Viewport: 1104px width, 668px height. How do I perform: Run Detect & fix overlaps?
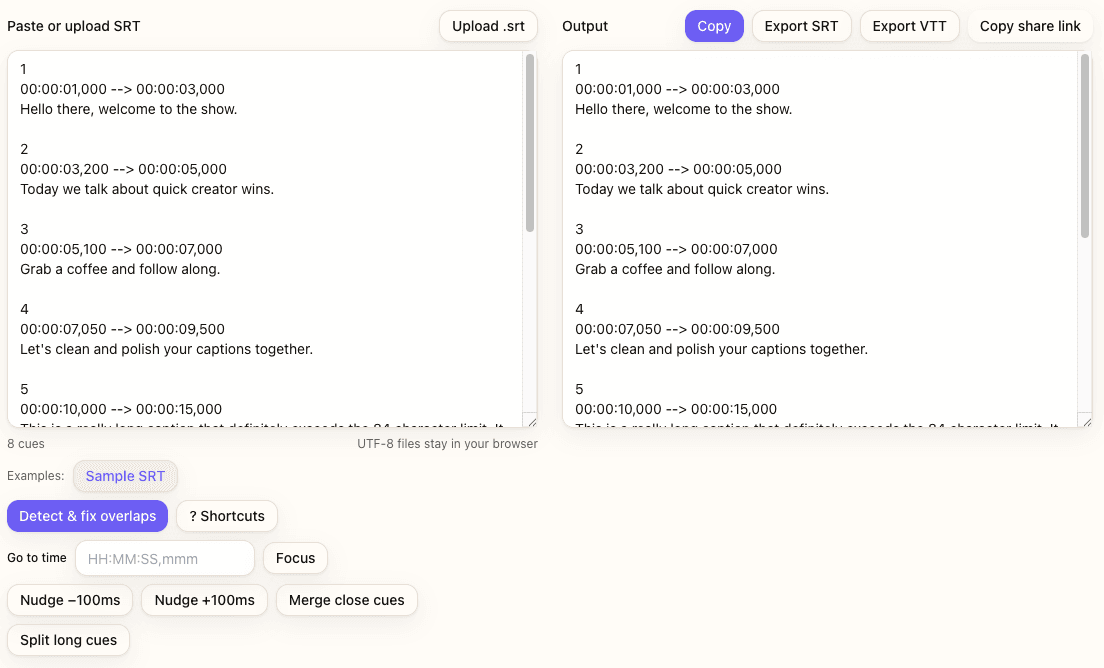pos(88,516)
